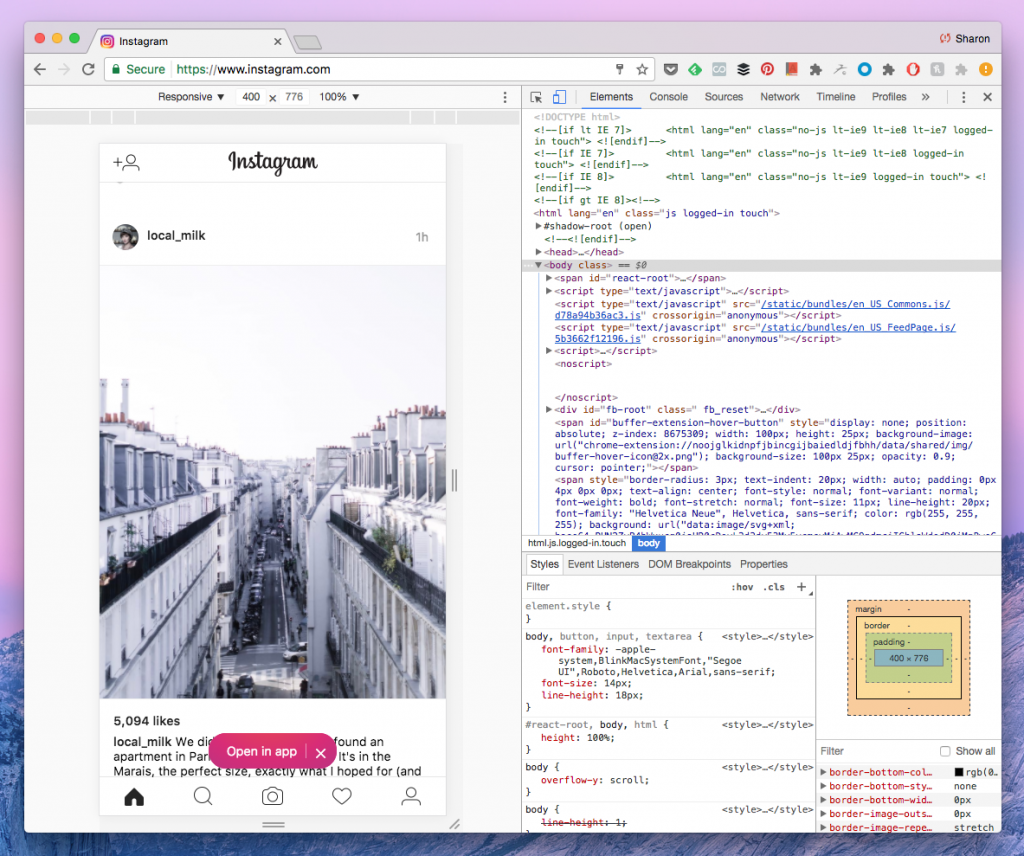Open the Instagram search magnifier icon

click(203, 797)
